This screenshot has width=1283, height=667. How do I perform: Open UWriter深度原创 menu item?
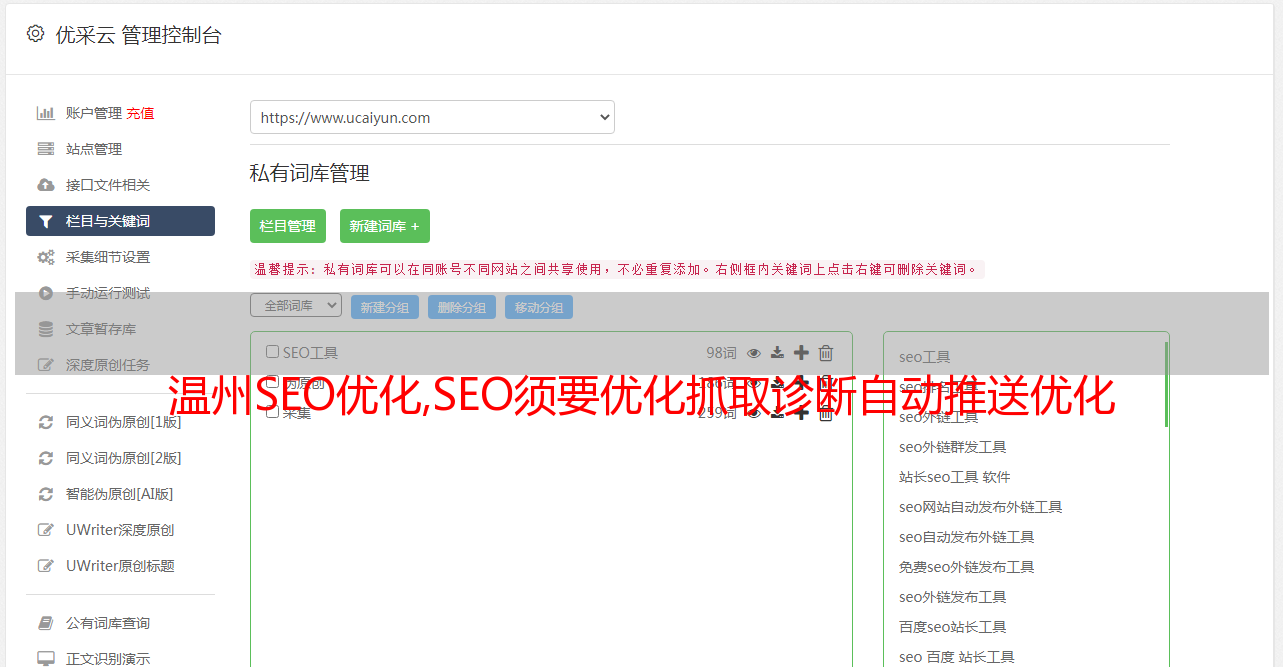(120, 530)
